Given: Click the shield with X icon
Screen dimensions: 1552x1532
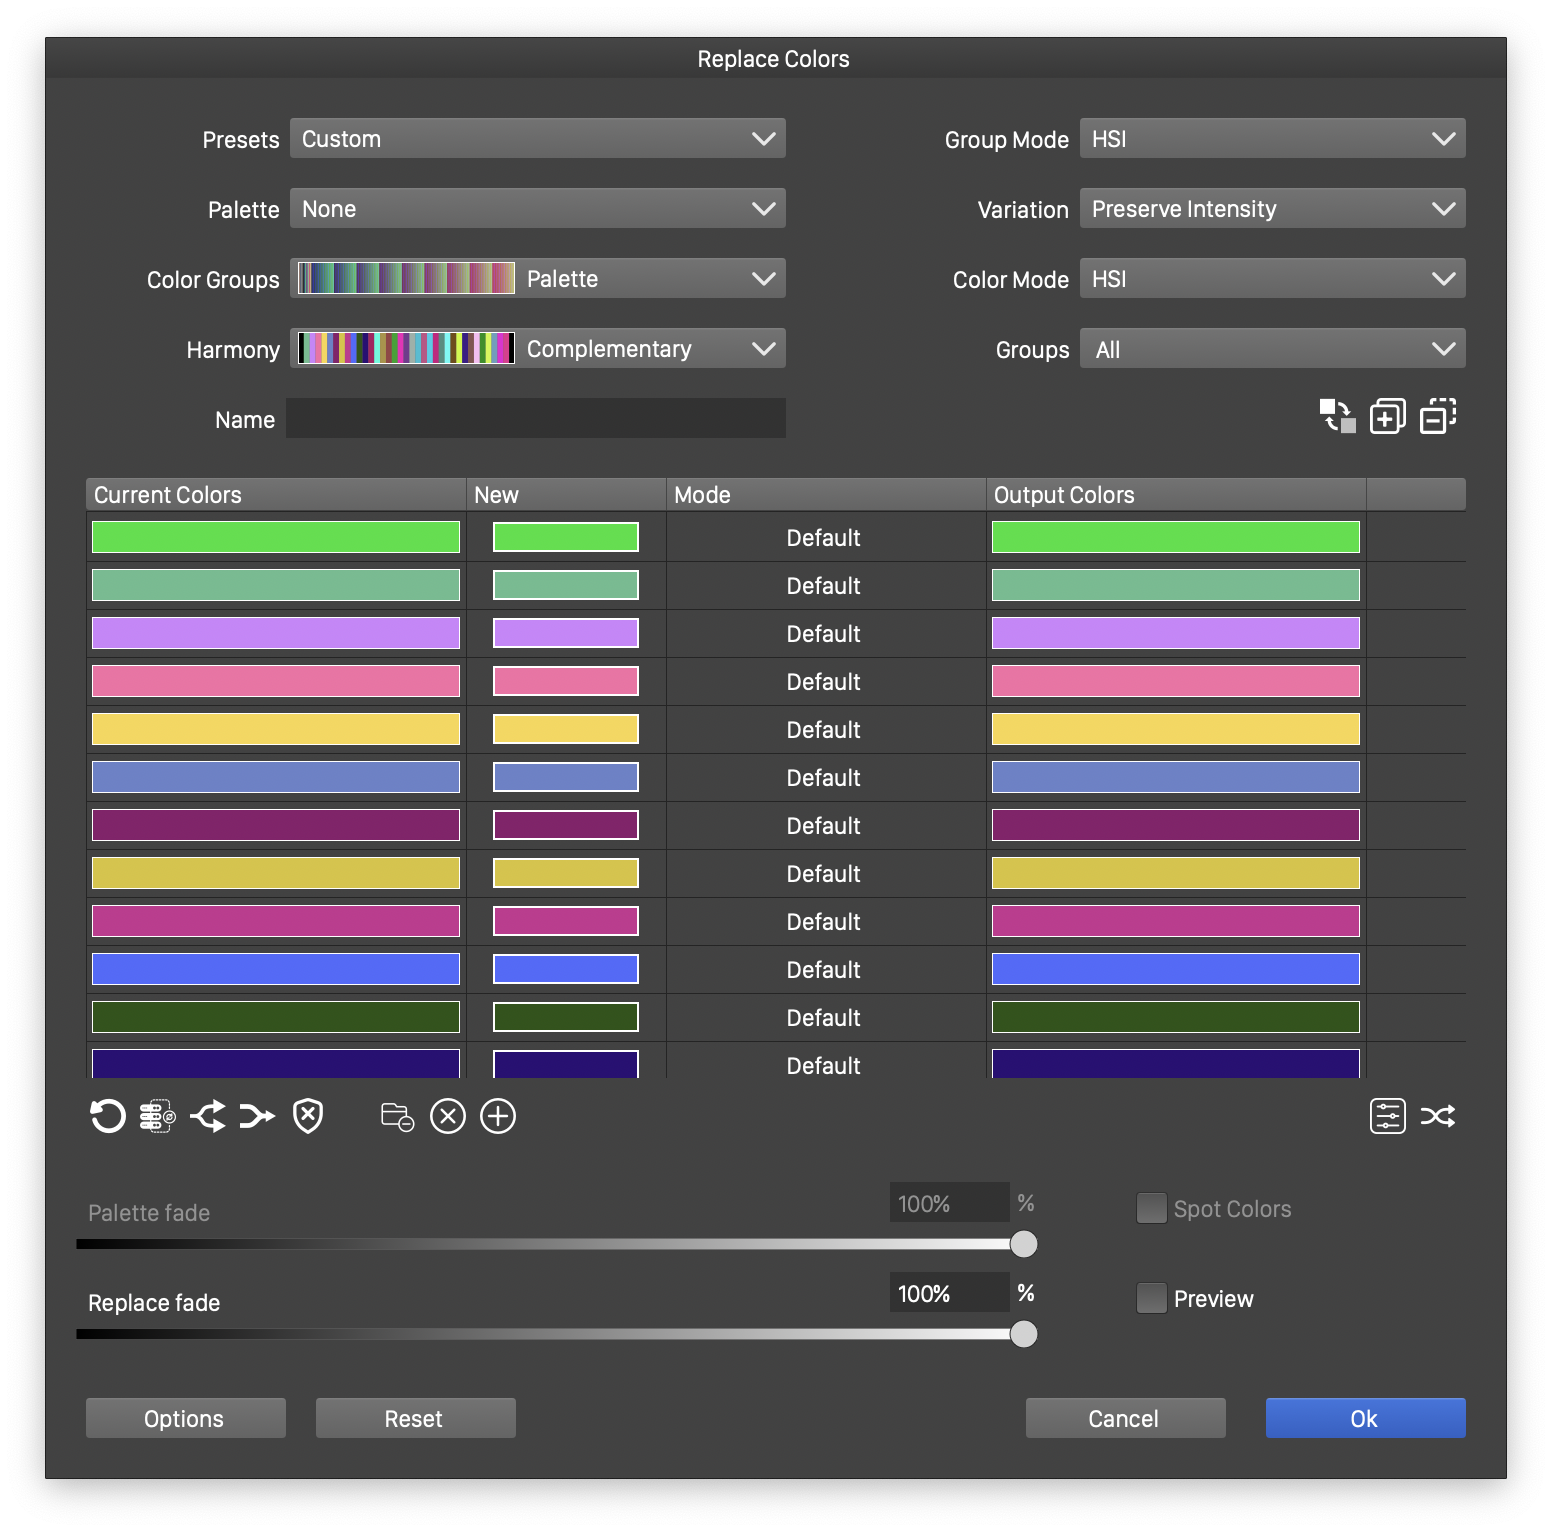Looking at the screenshot, I should 308,1116.
